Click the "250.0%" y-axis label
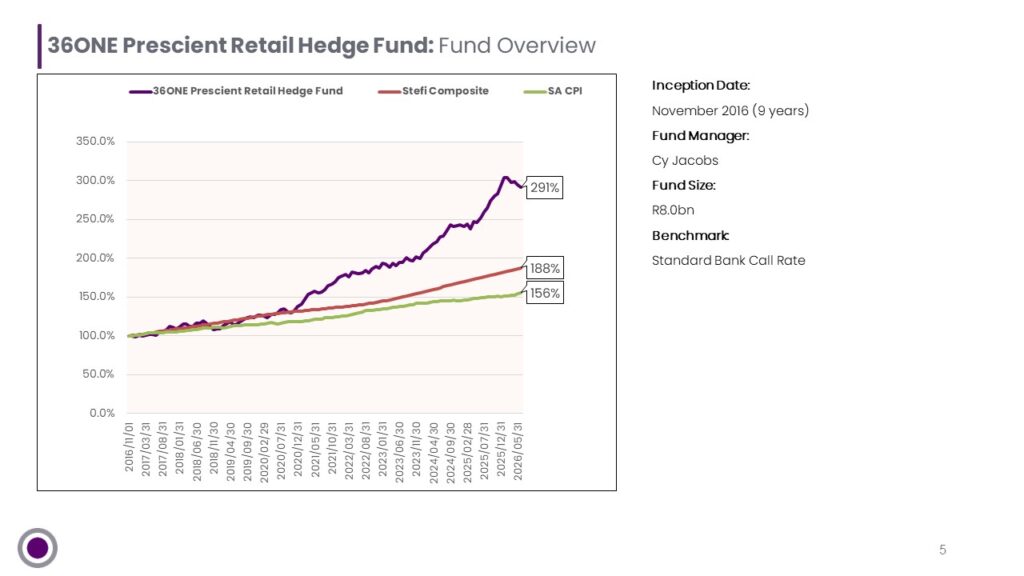 pyautogui.click(x=95, y=219)
